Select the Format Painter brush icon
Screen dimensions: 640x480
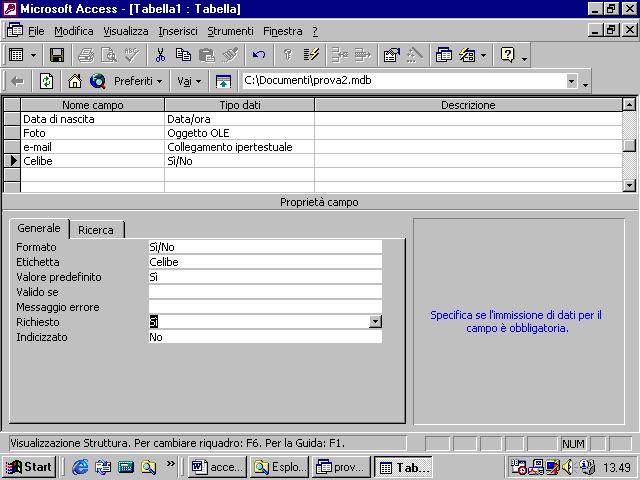230,55
